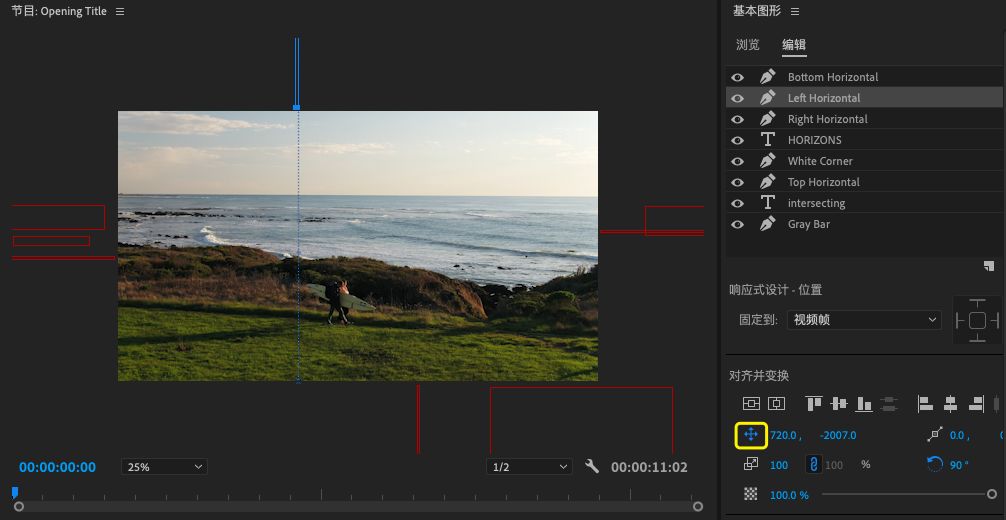
Task: Click the pen icon of Right Horizontal
Action: tap(767, 119)
